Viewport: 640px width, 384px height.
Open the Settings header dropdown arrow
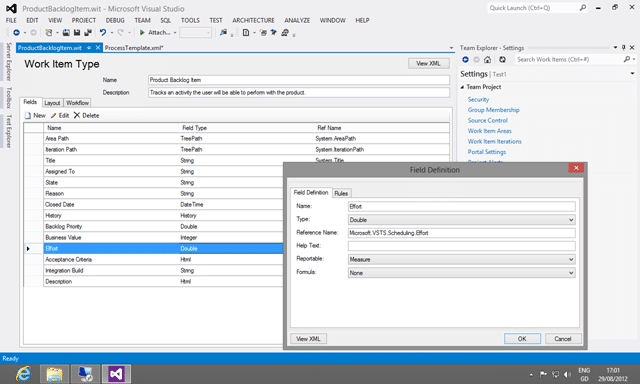pyautogui.click(x=632, y=74)
